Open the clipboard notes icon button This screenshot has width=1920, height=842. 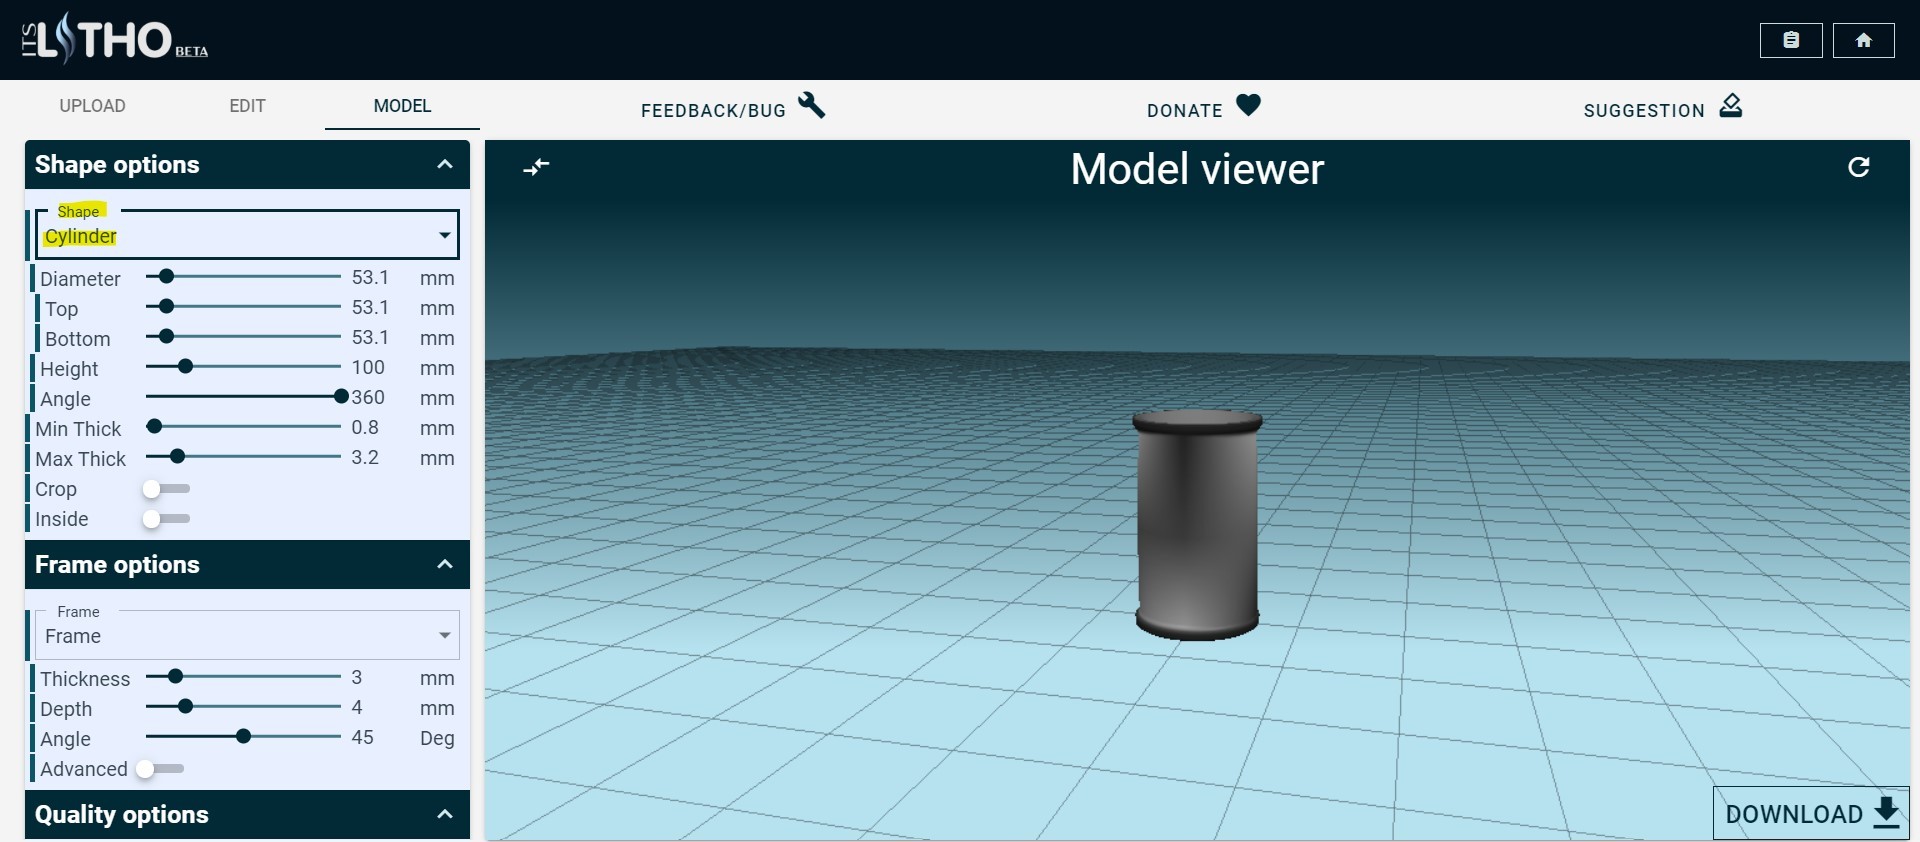coord(1791,40)
